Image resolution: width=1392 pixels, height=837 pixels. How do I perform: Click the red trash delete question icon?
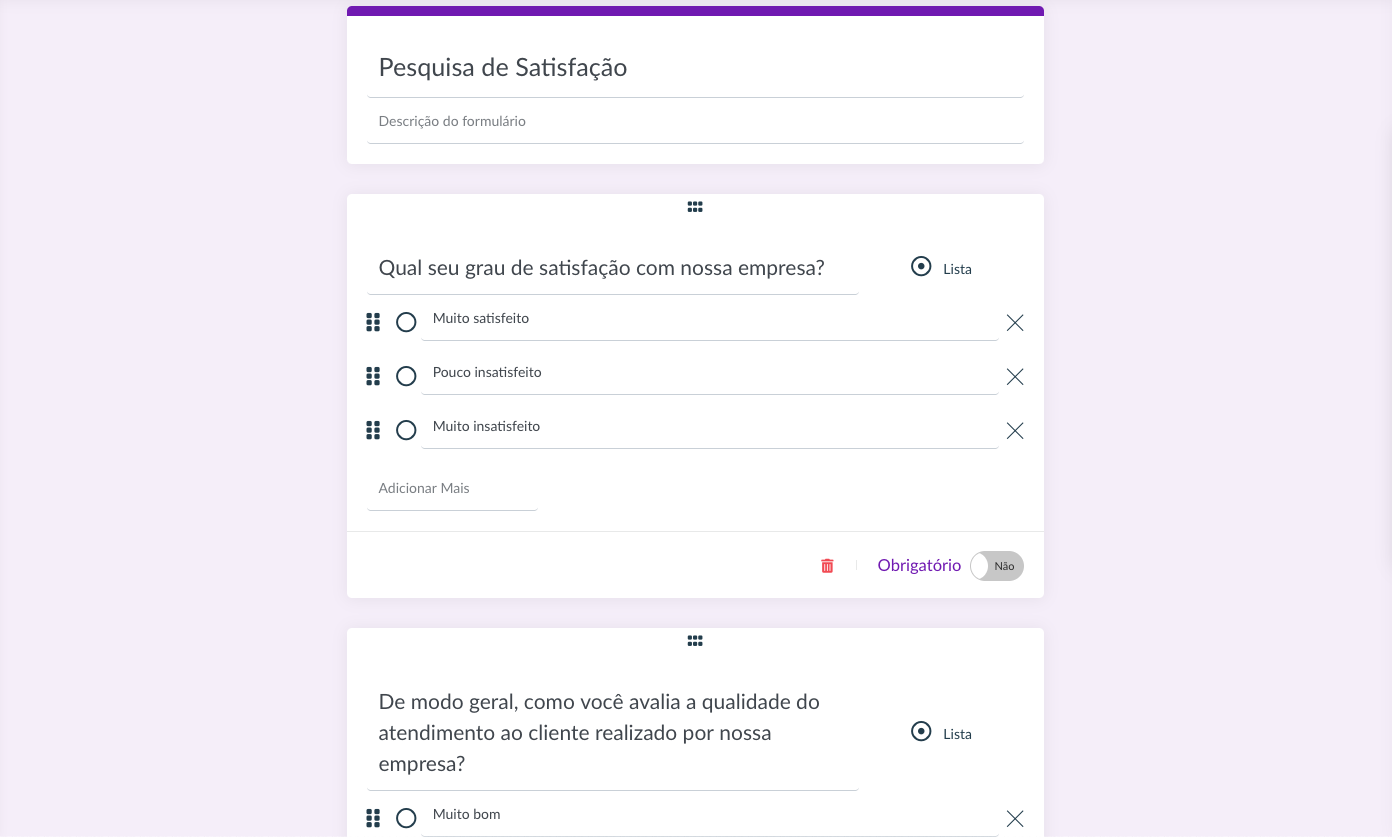click(x=827, y=566)
